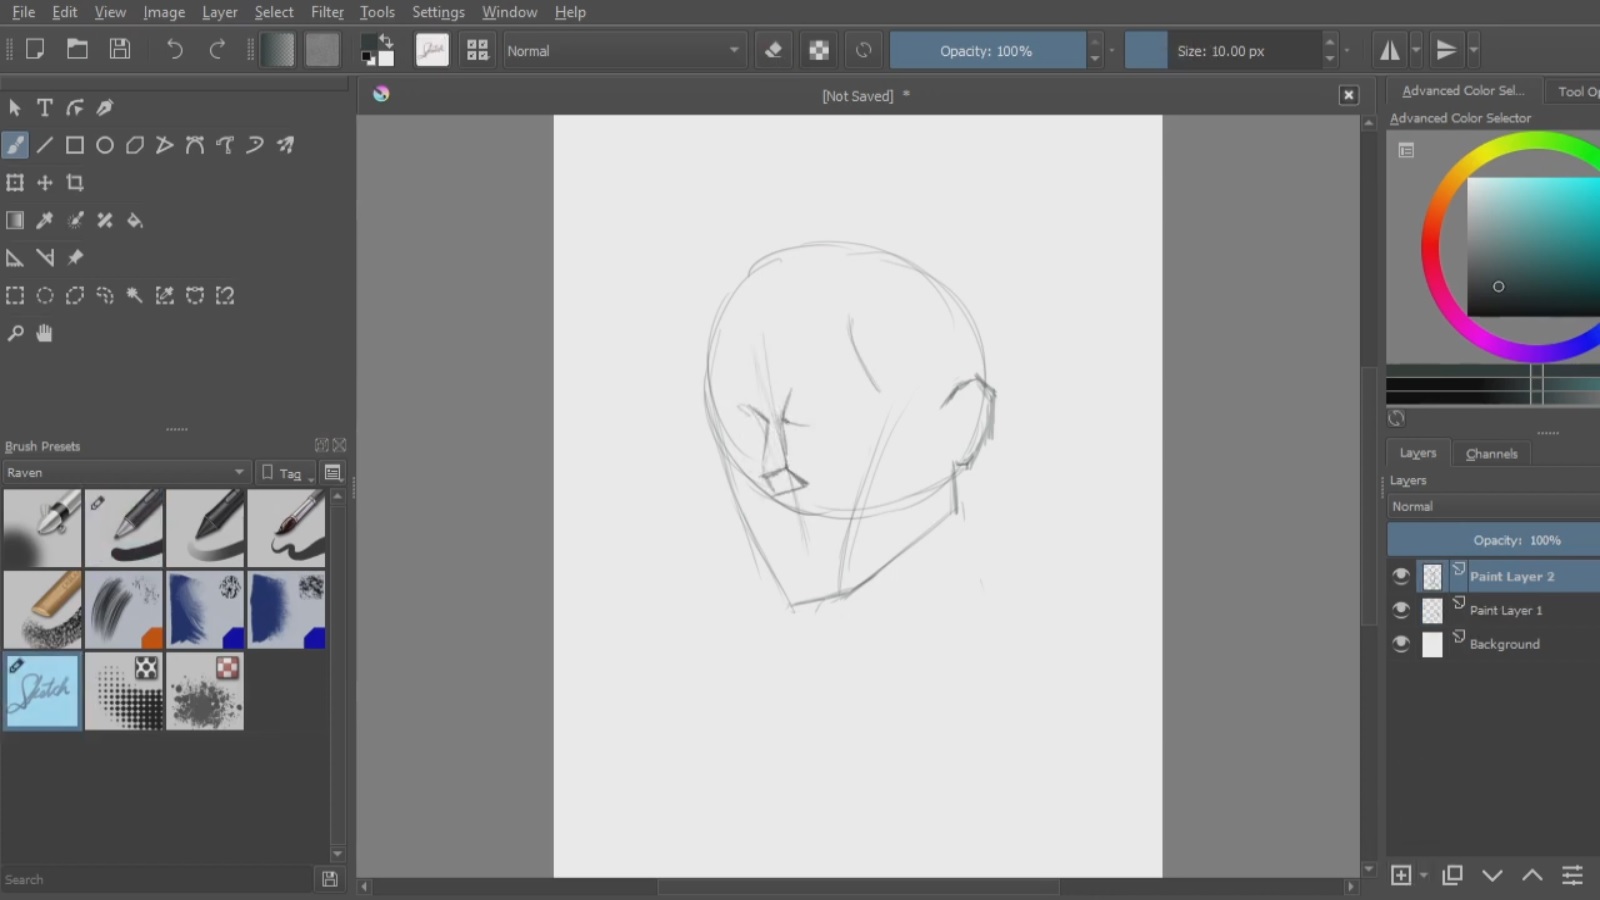This screenshot has width=1600, height=900.
Task: Select the Zoom tool
Action: [x=15, y=334]
